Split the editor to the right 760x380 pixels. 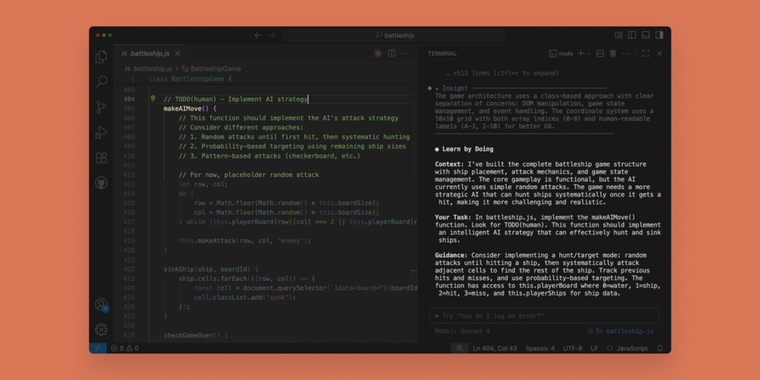[x=392, y=53]
